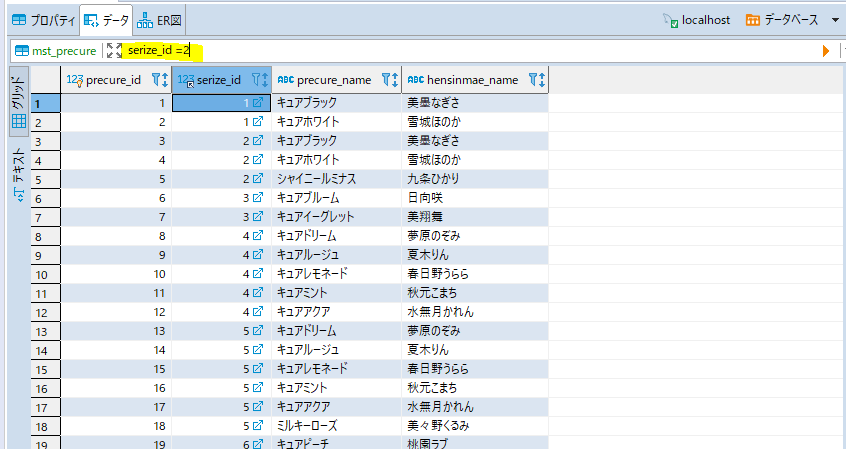Screen dimensions: 846x449
Task: Open foreign key link in row 14
Action: 258,350
